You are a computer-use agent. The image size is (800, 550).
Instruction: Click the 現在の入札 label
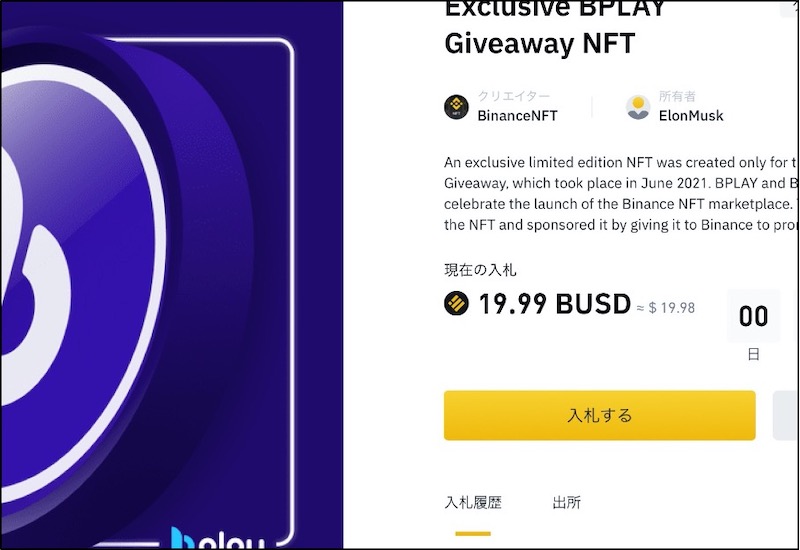point(480,270)
